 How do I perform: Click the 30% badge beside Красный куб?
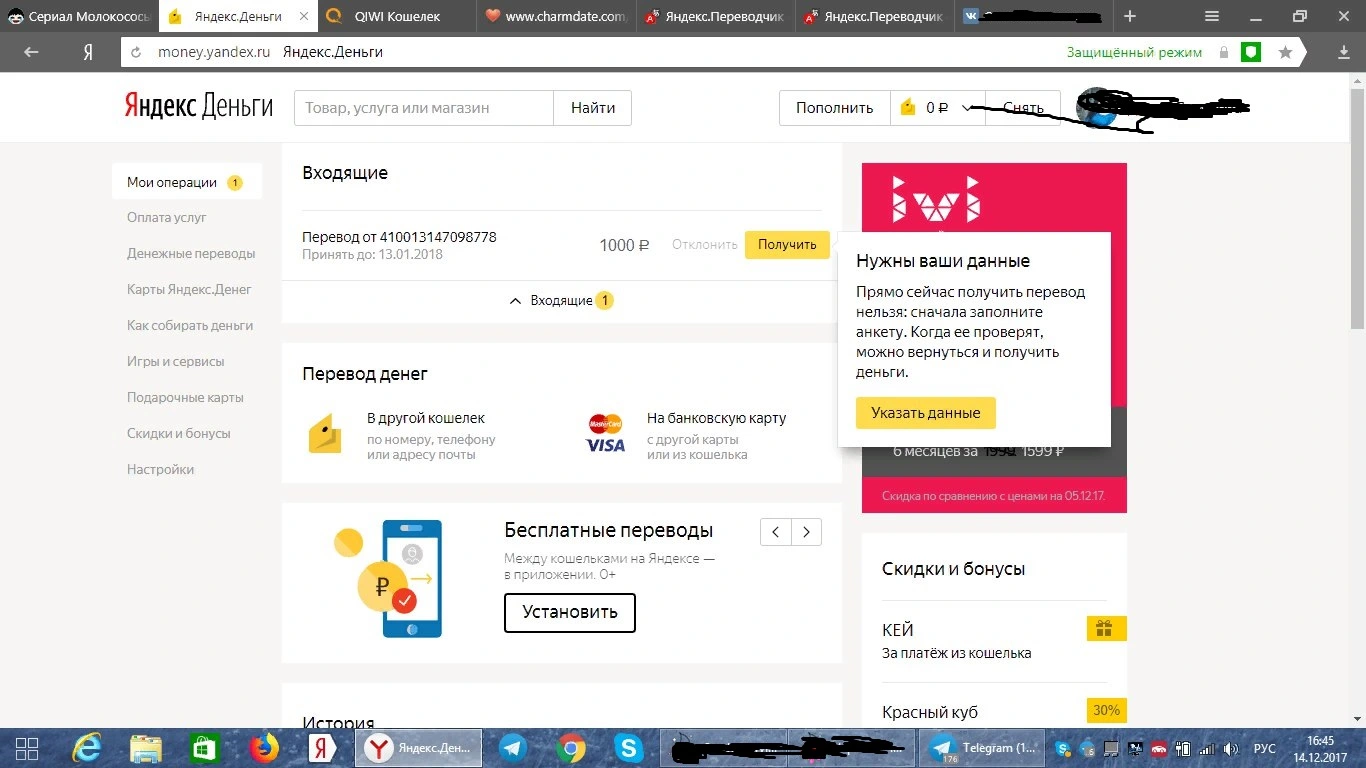coord(1106,711)
